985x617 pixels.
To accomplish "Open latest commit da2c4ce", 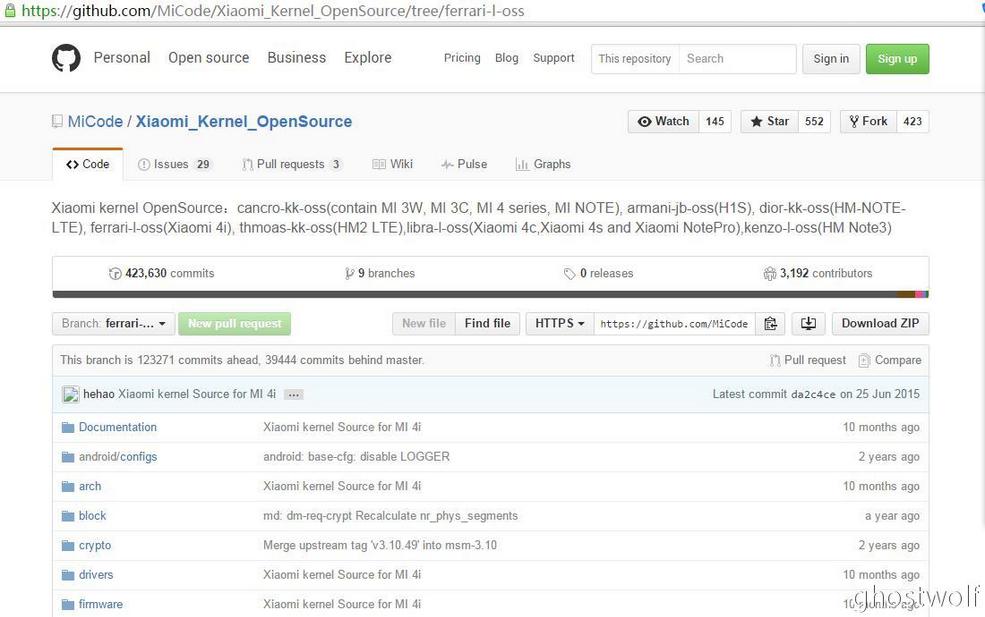I will (813, 395).
